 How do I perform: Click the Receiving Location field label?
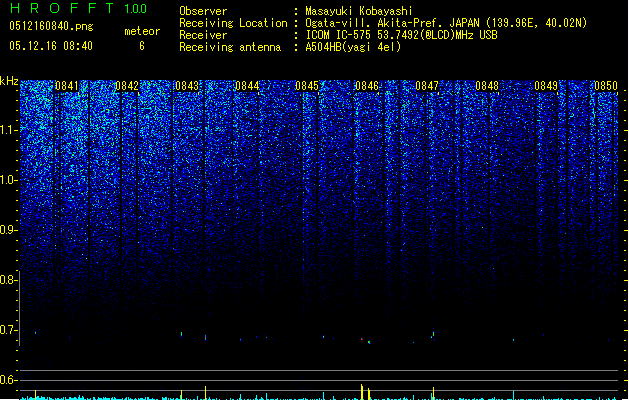(233, 23)
